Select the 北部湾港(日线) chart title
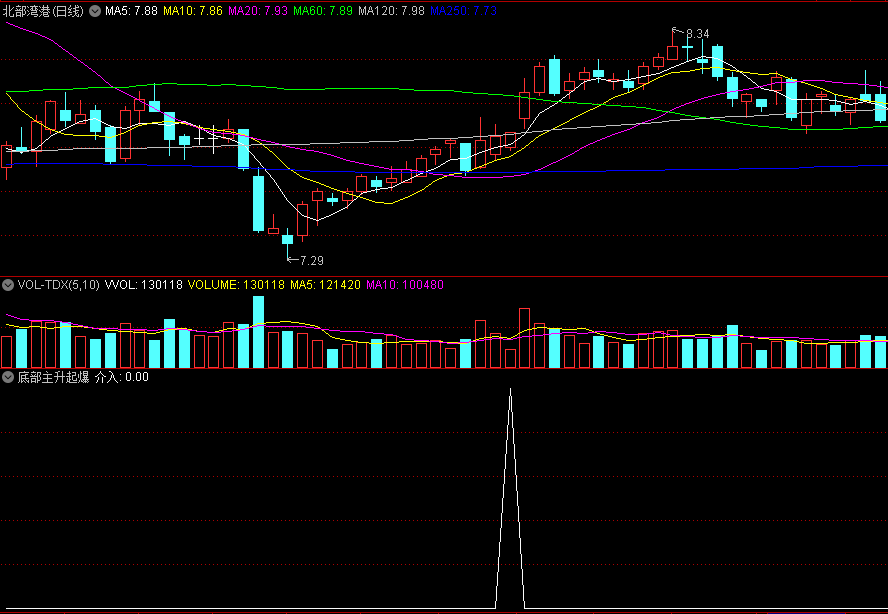The image size is (888, 614). (44, 11)
